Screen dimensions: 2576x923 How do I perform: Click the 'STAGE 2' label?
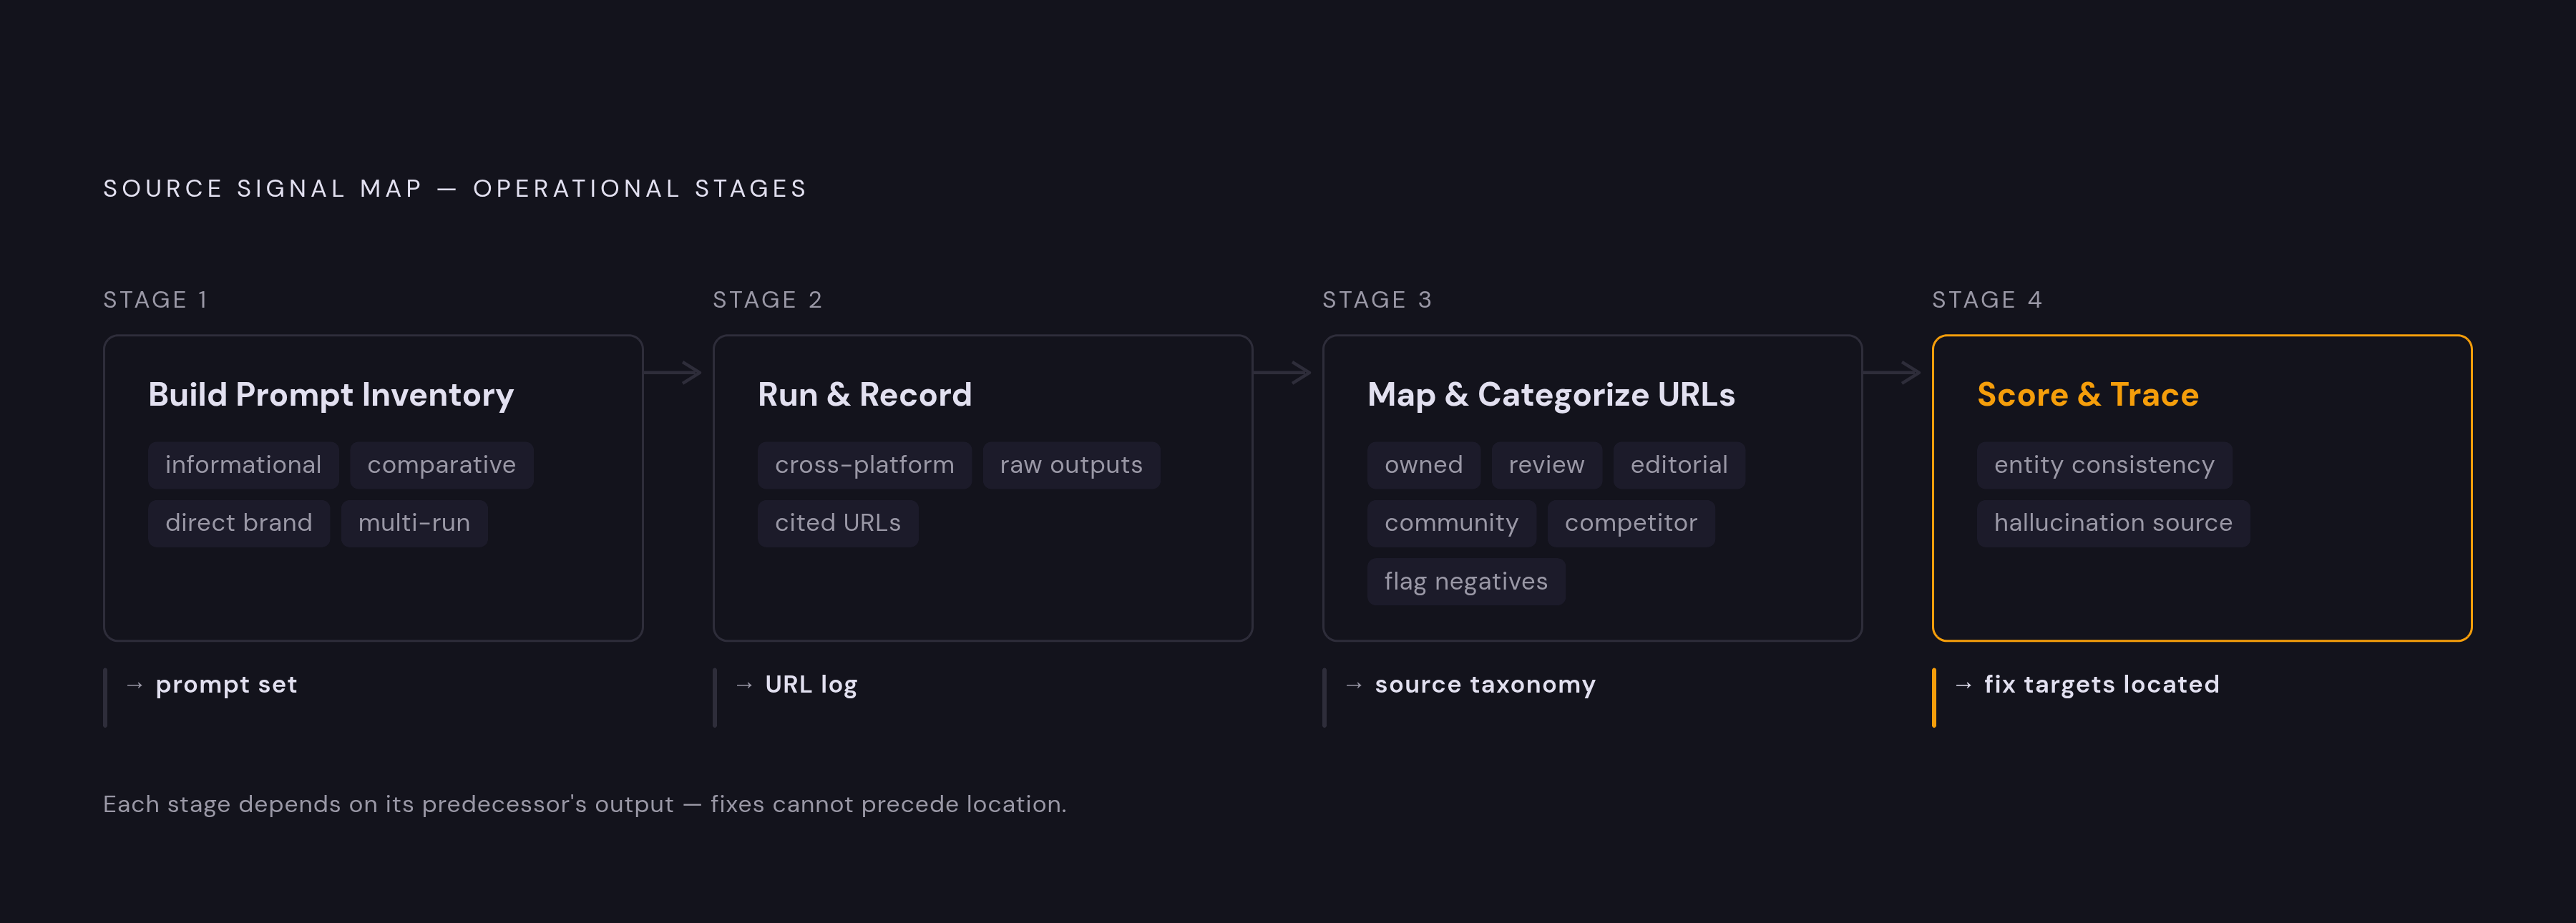point(767,300)
